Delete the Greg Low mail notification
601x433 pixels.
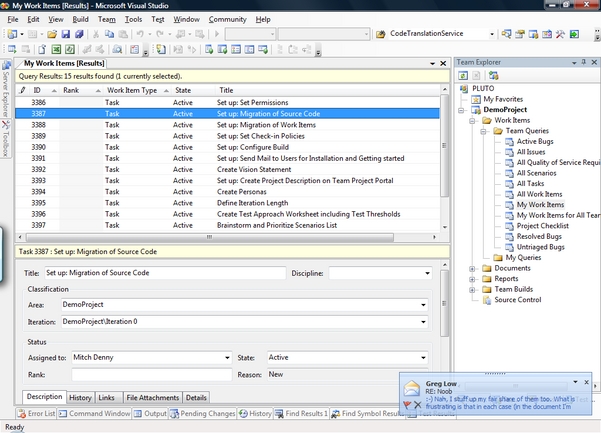[417, 405]
